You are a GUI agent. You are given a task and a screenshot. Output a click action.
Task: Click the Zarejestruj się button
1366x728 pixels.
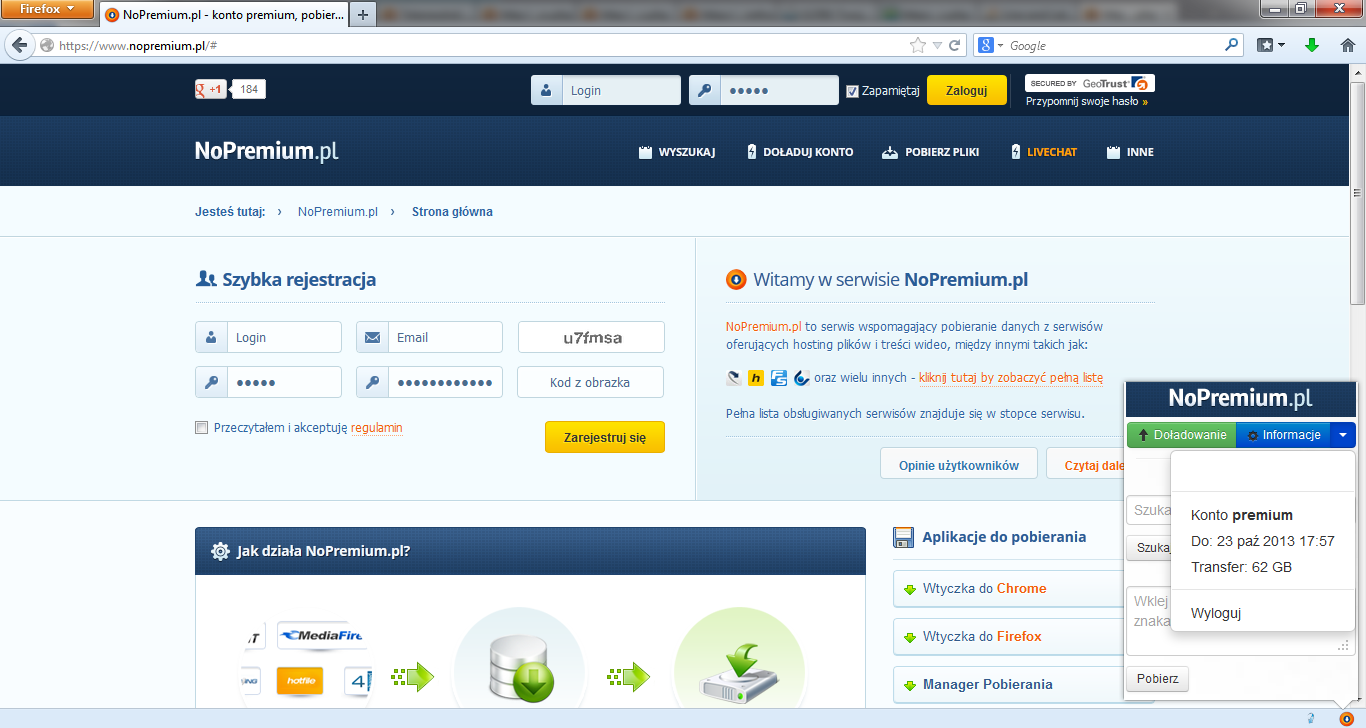tap(605, 437)
